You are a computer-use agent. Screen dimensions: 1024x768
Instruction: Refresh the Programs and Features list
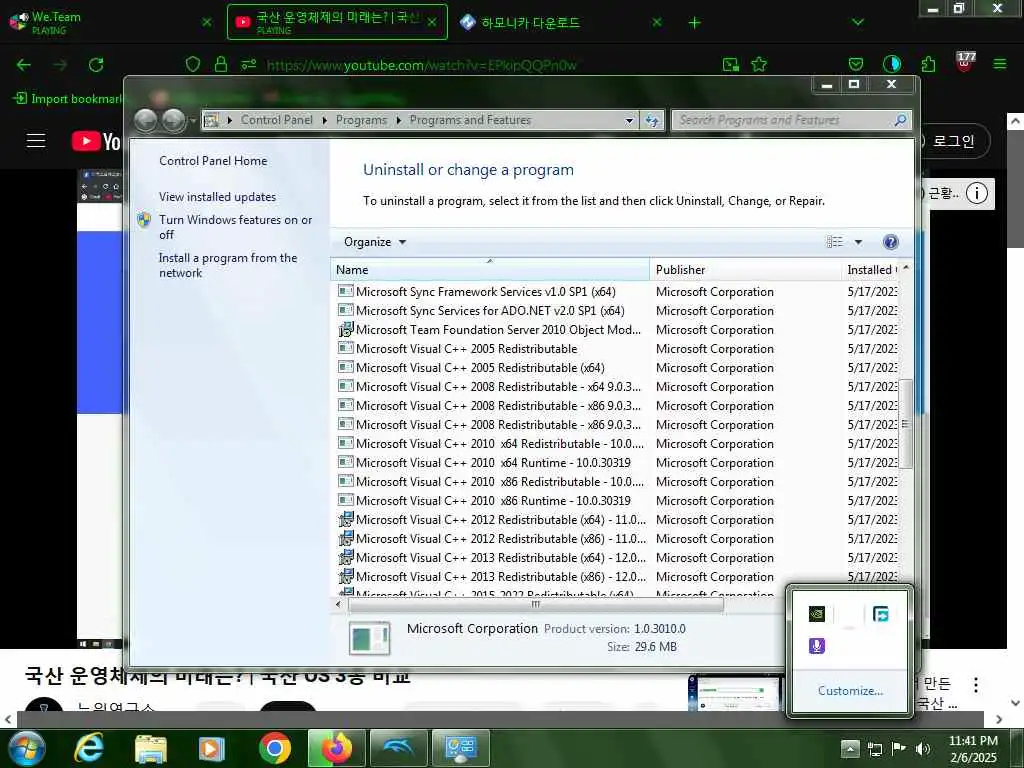click(x=652, y=121)
